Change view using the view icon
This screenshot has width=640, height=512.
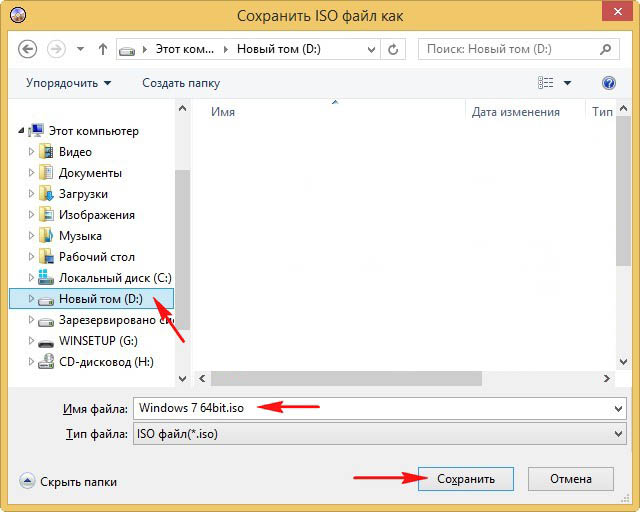(x=545, y=83)
